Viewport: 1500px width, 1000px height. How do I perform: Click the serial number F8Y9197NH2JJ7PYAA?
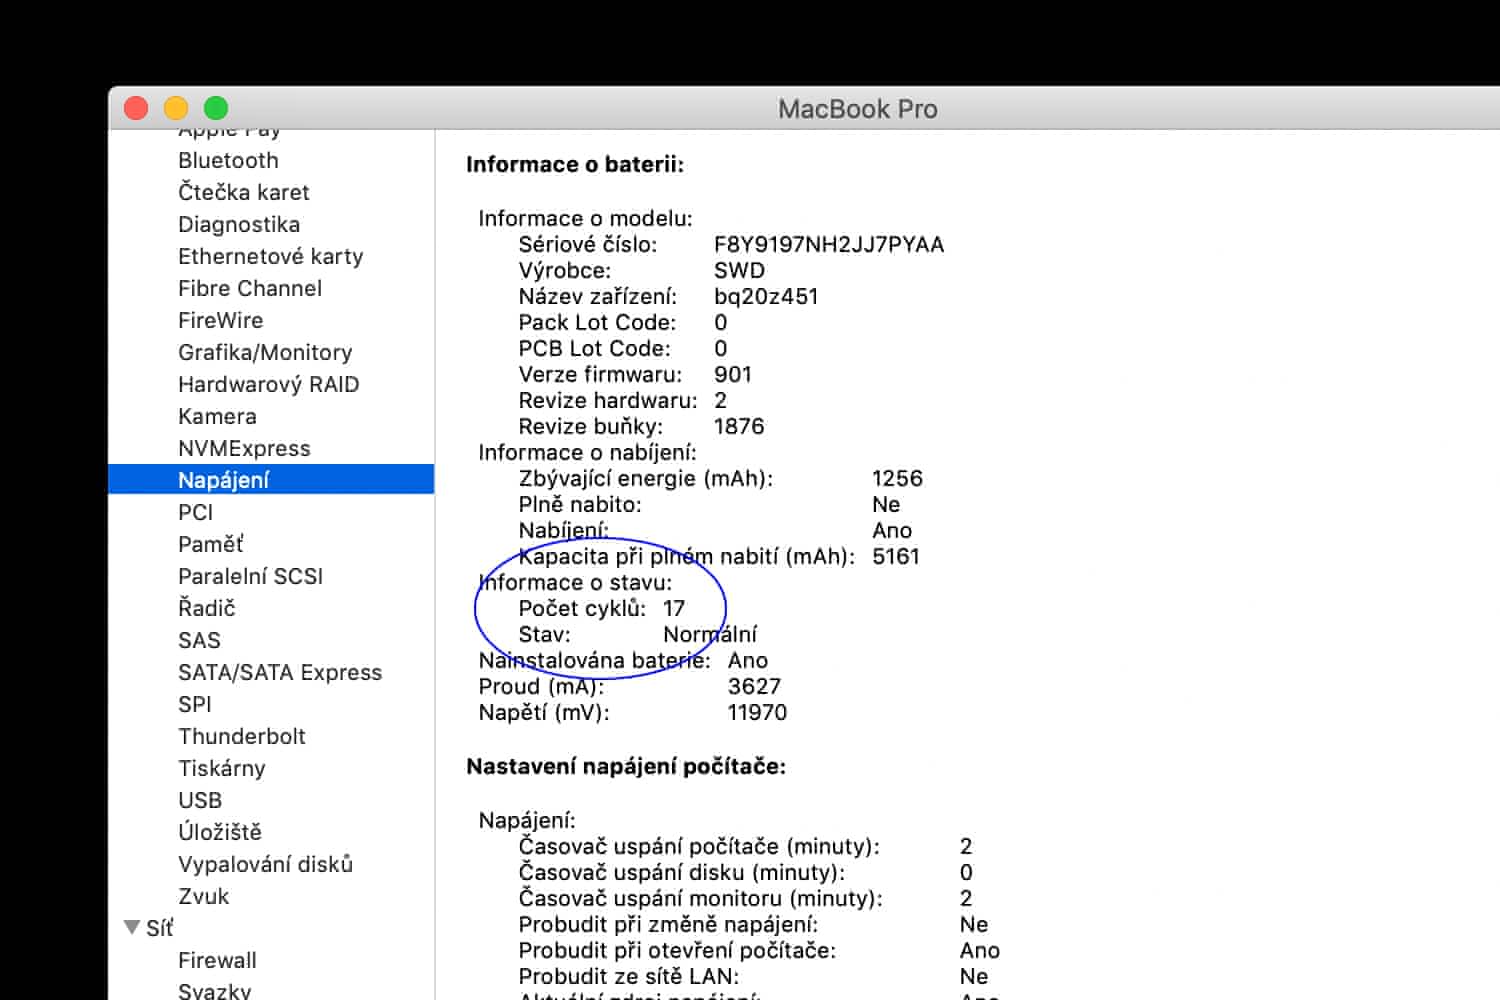coord(829,244)
